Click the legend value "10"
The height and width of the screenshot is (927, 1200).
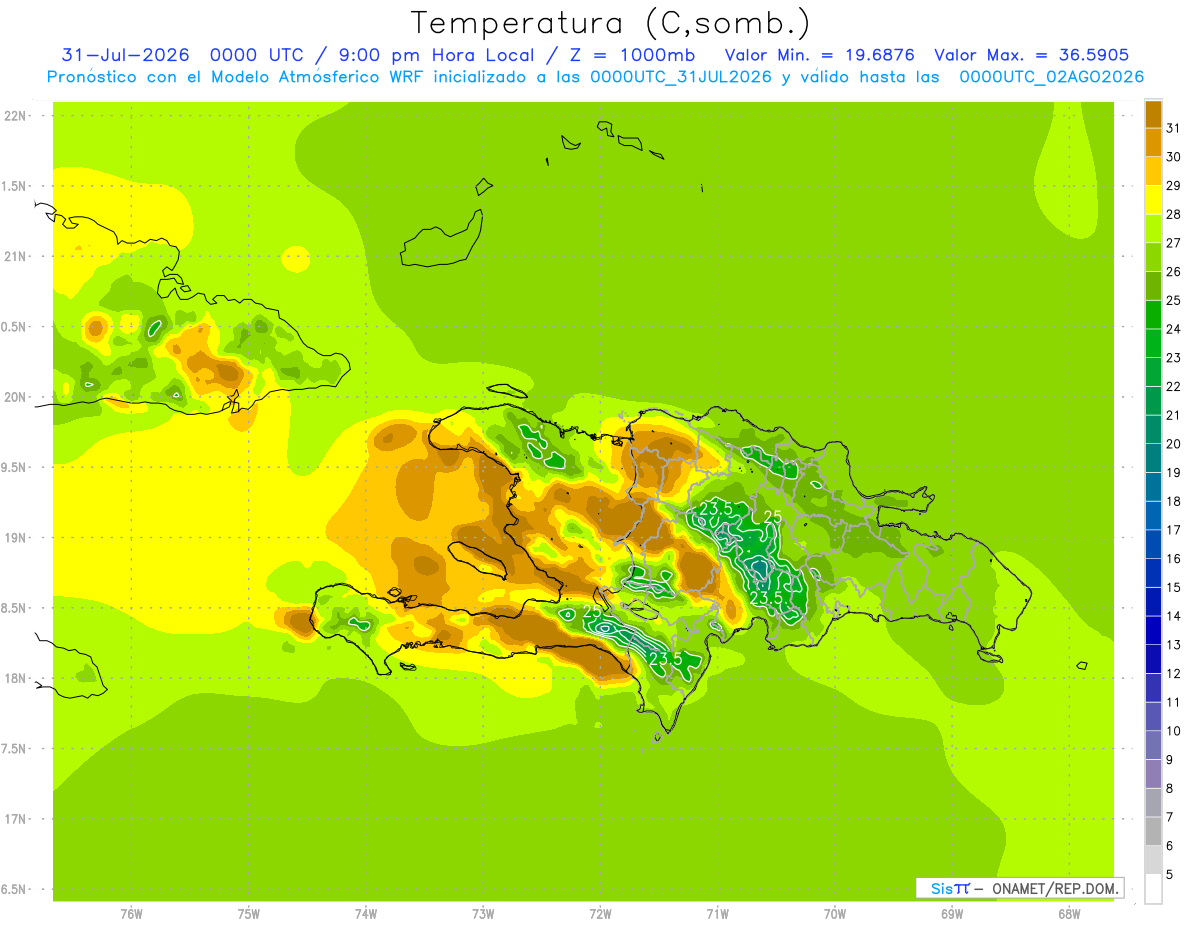click(x=1173, y=731)
